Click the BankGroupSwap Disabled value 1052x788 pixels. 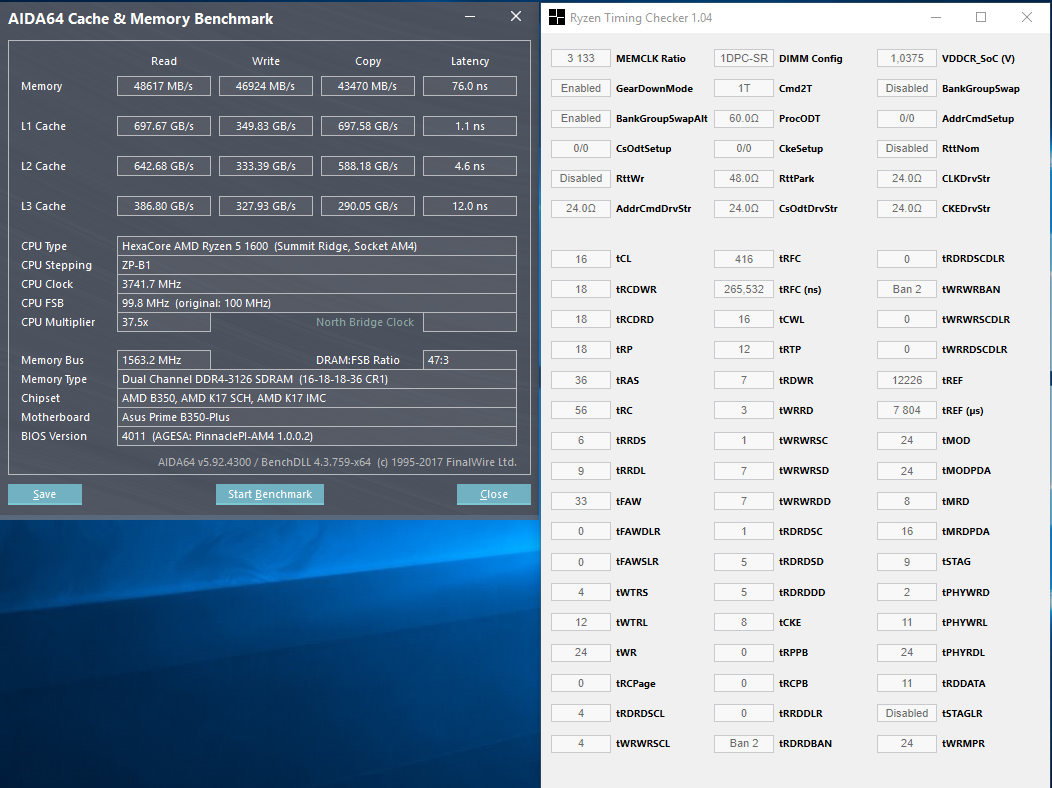point(906,89)
